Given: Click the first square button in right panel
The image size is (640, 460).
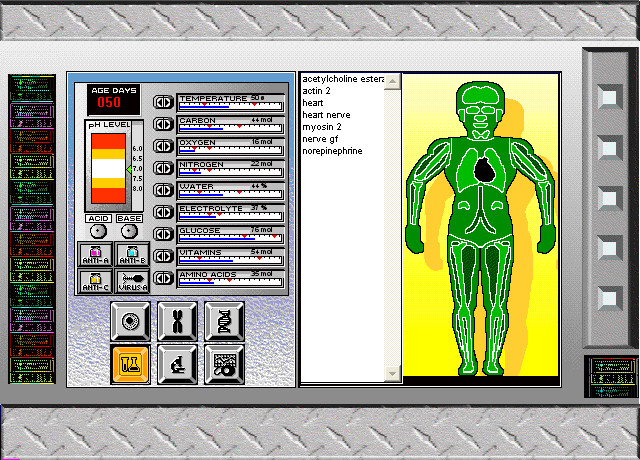Looking at the screenshot, I should pyautogui.click(x=609, y=97).
